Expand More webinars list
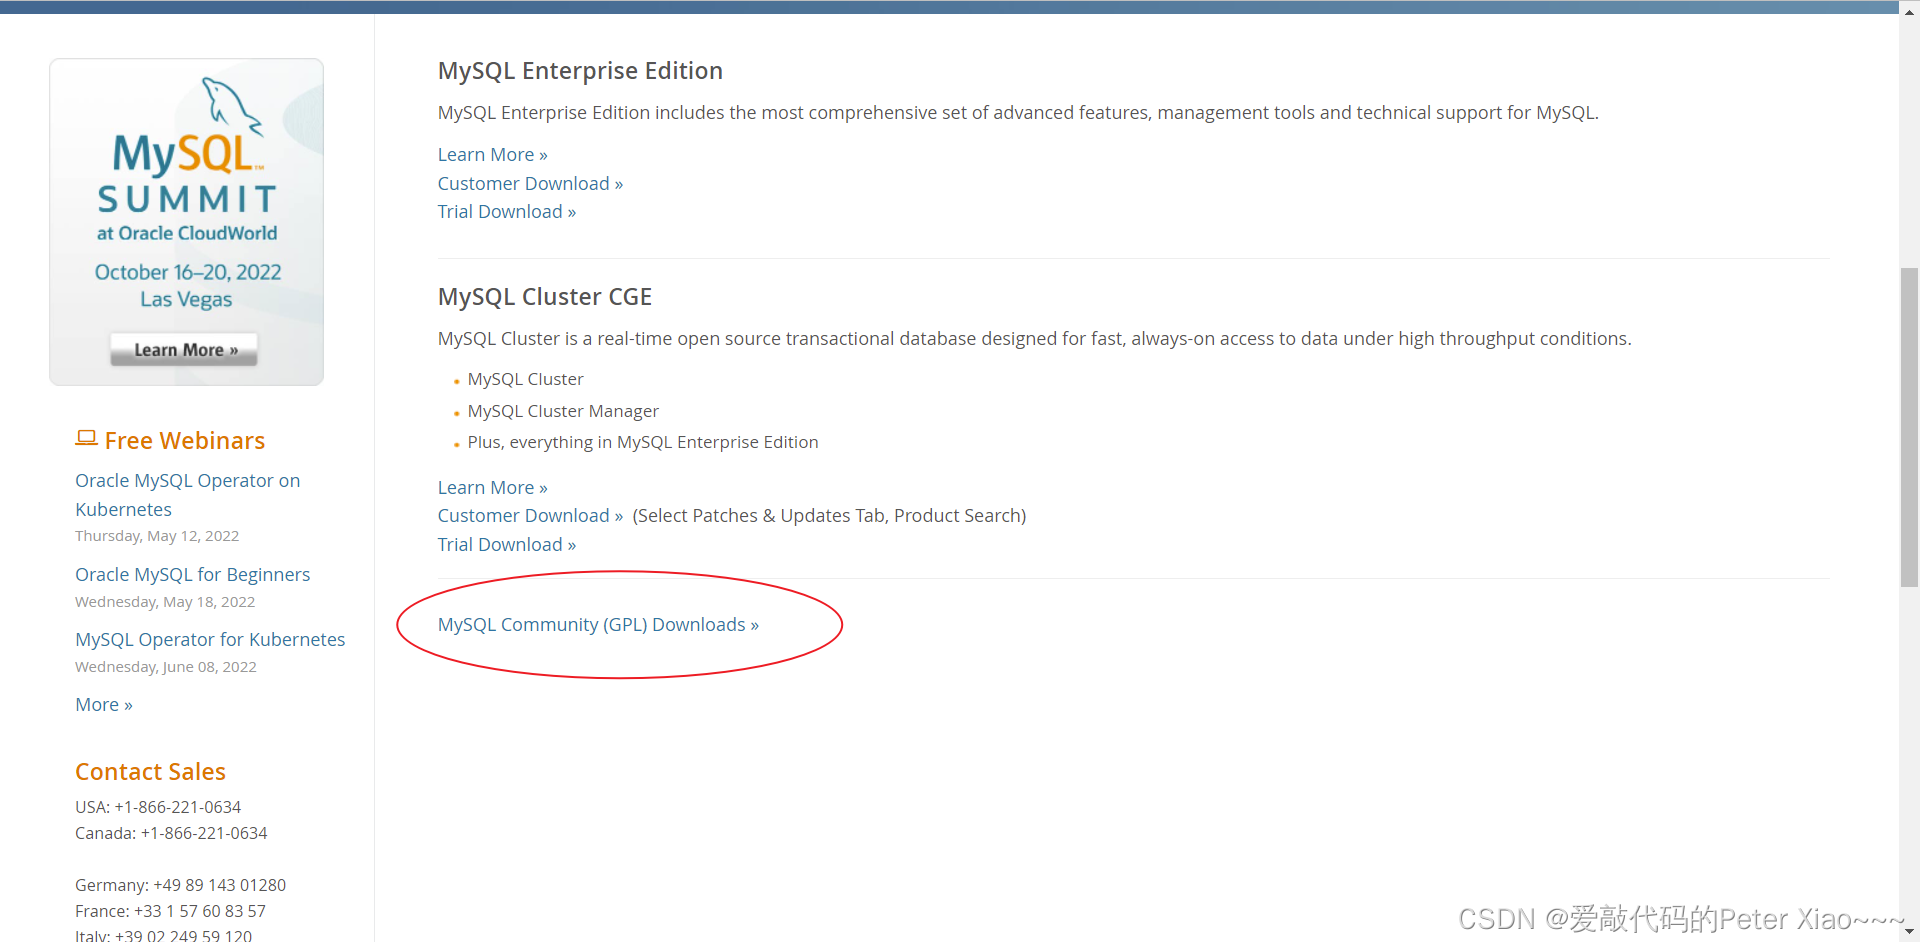1920x942 pixels. click(x=103, y=704)
